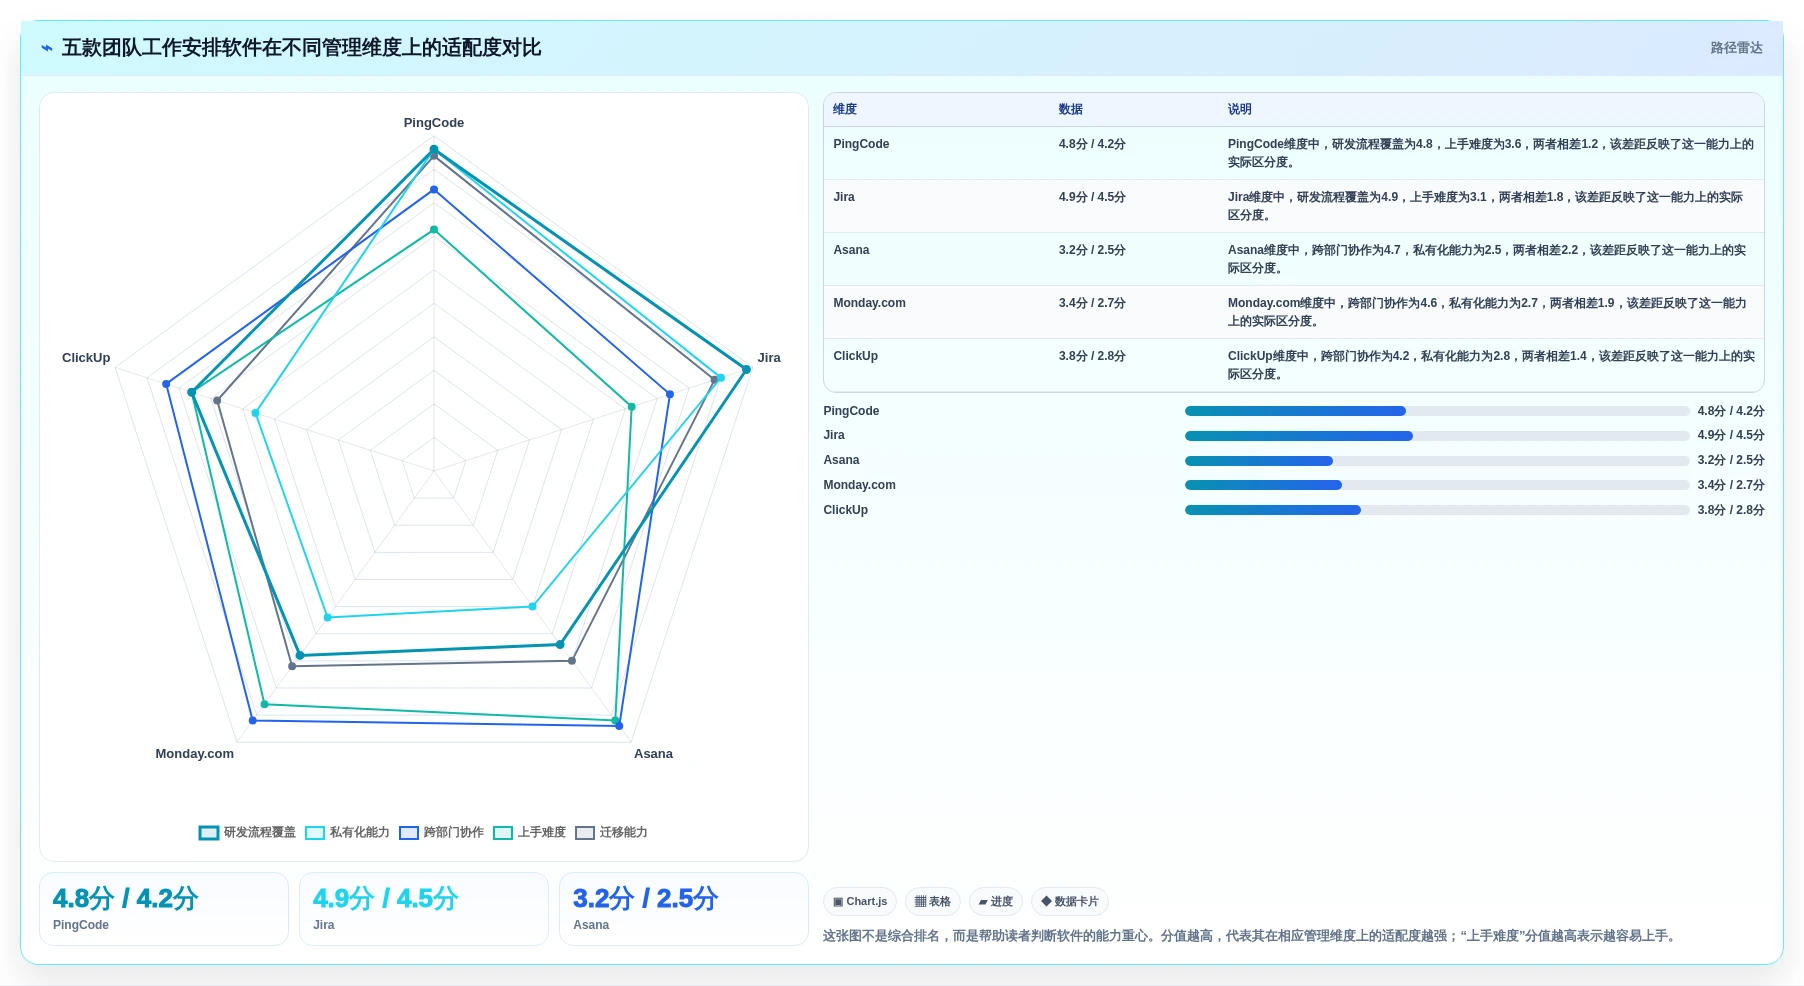This screenshot has height=986, width=1804.
Task: Click the 数据卡片 tag
Action: (x=1070, y=901)
